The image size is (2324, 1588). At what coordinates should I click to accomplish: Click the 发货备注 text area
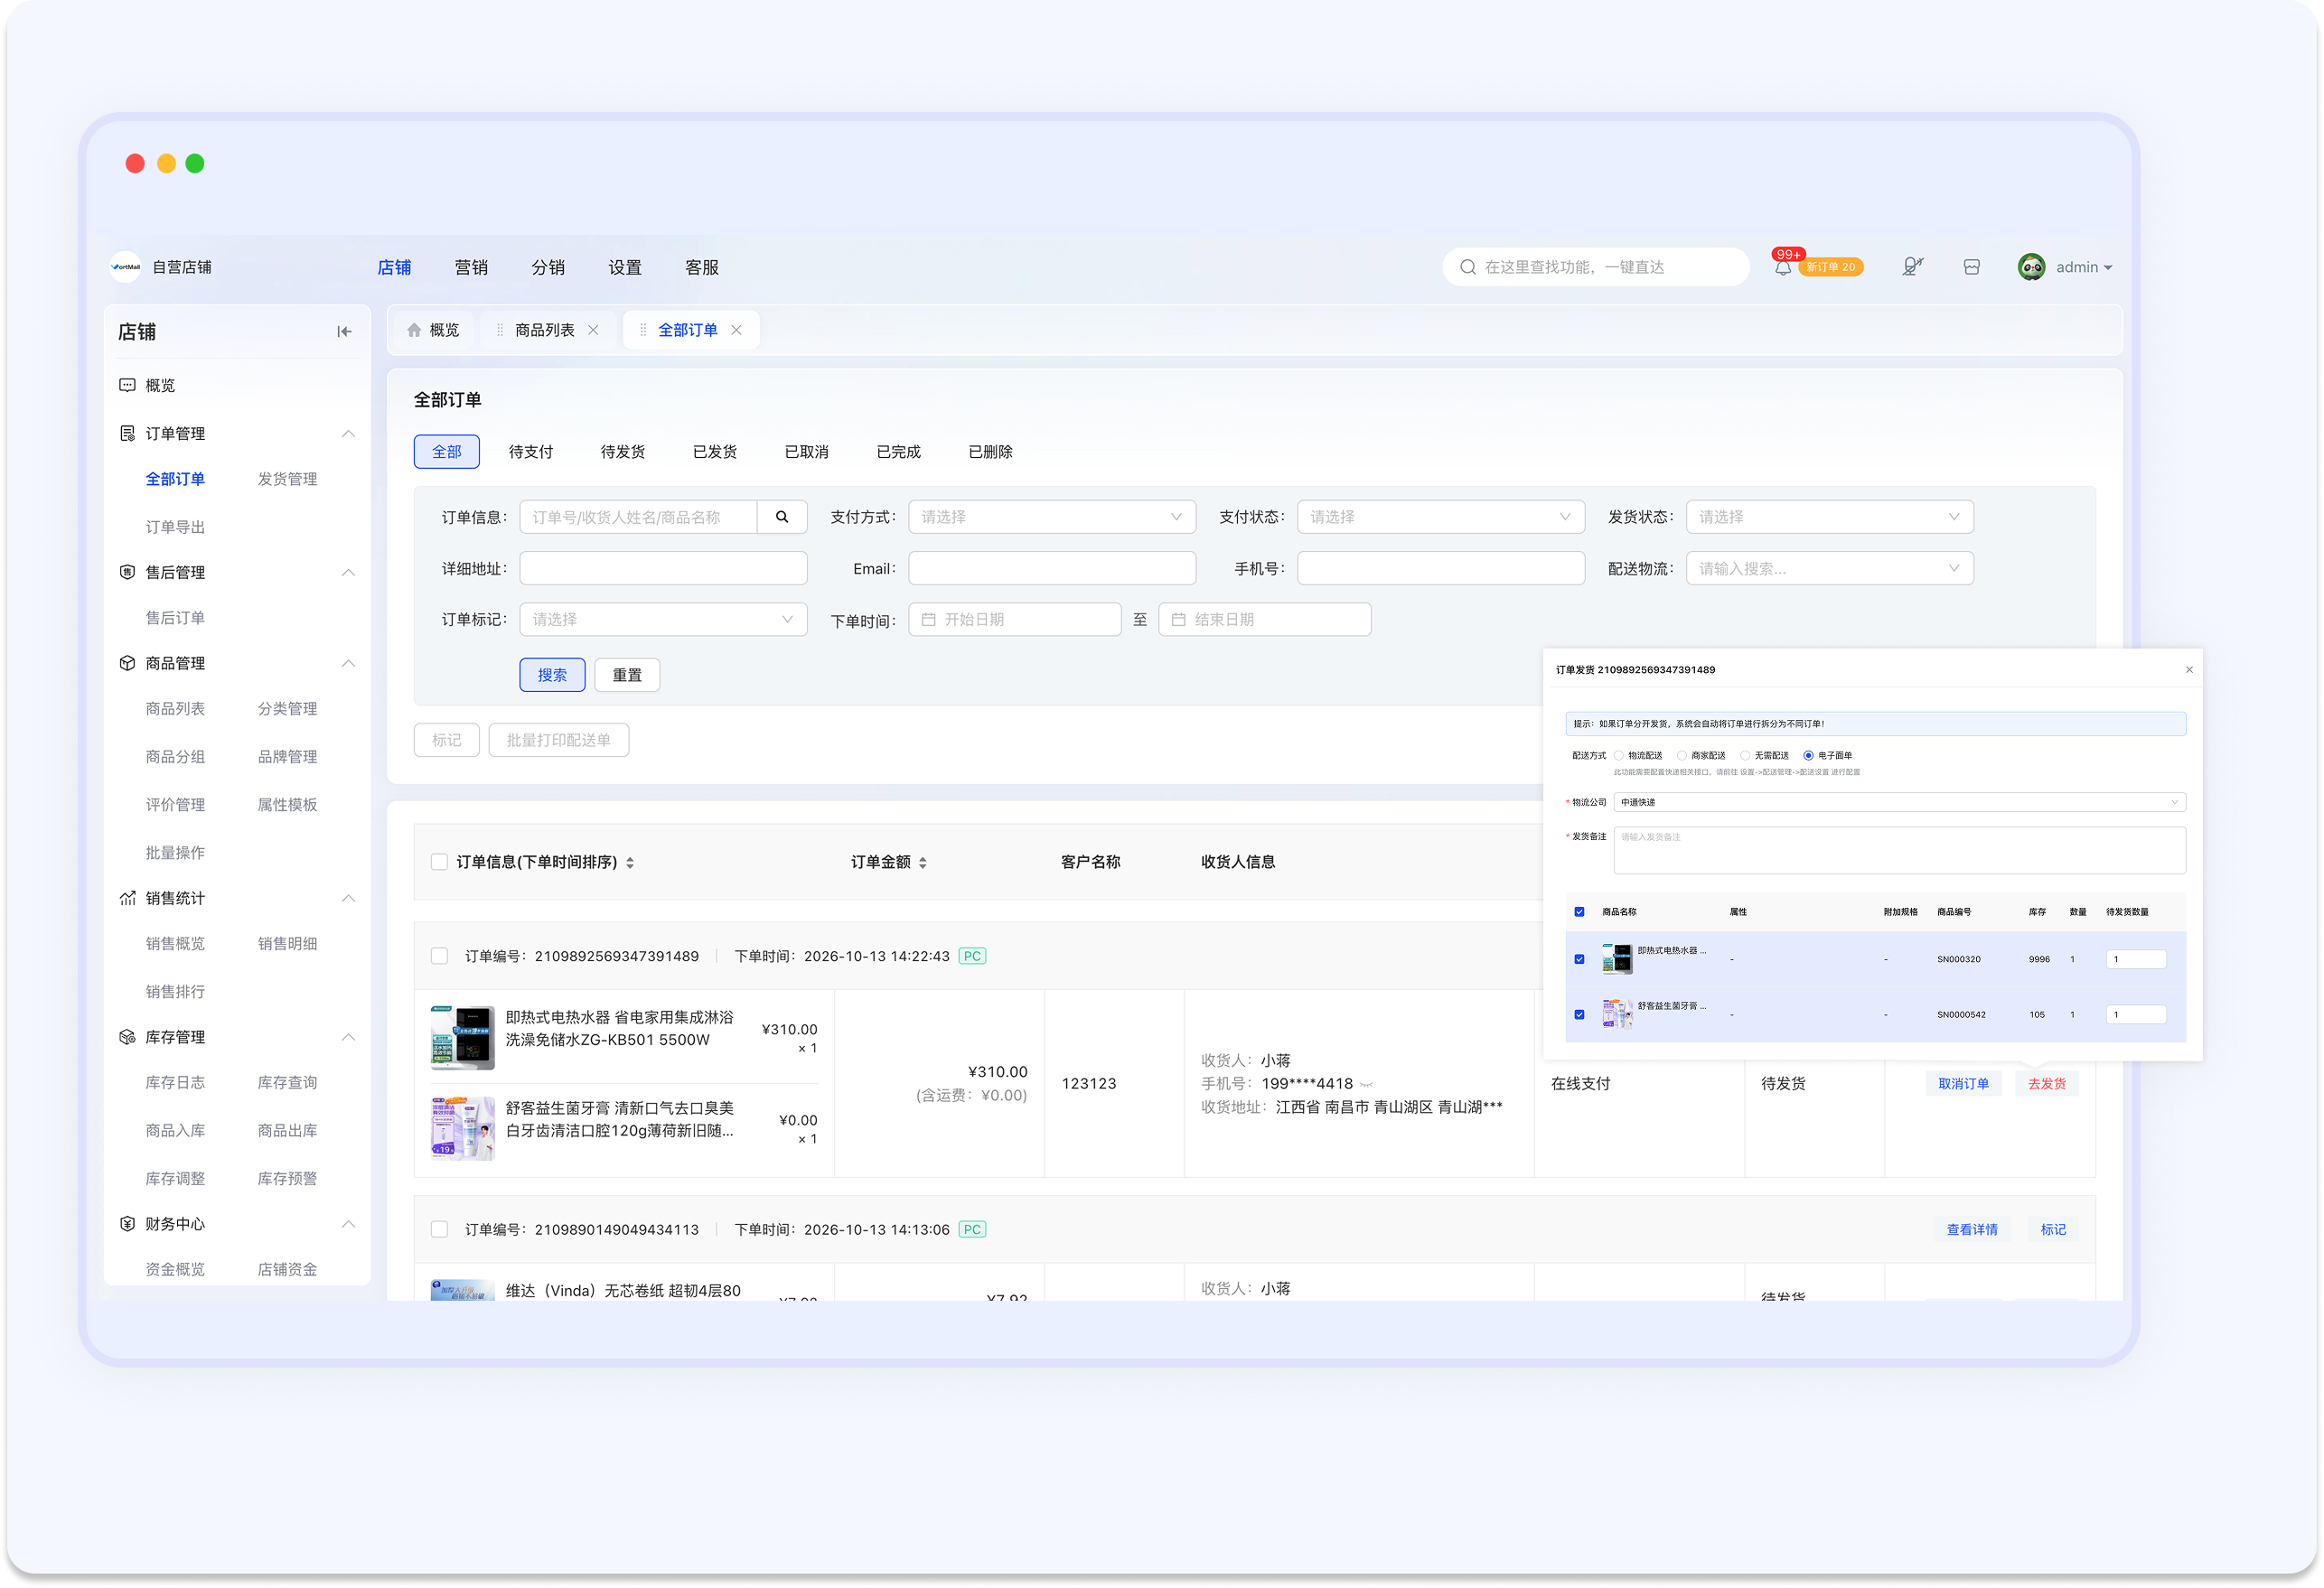[x=1899, y=850]
